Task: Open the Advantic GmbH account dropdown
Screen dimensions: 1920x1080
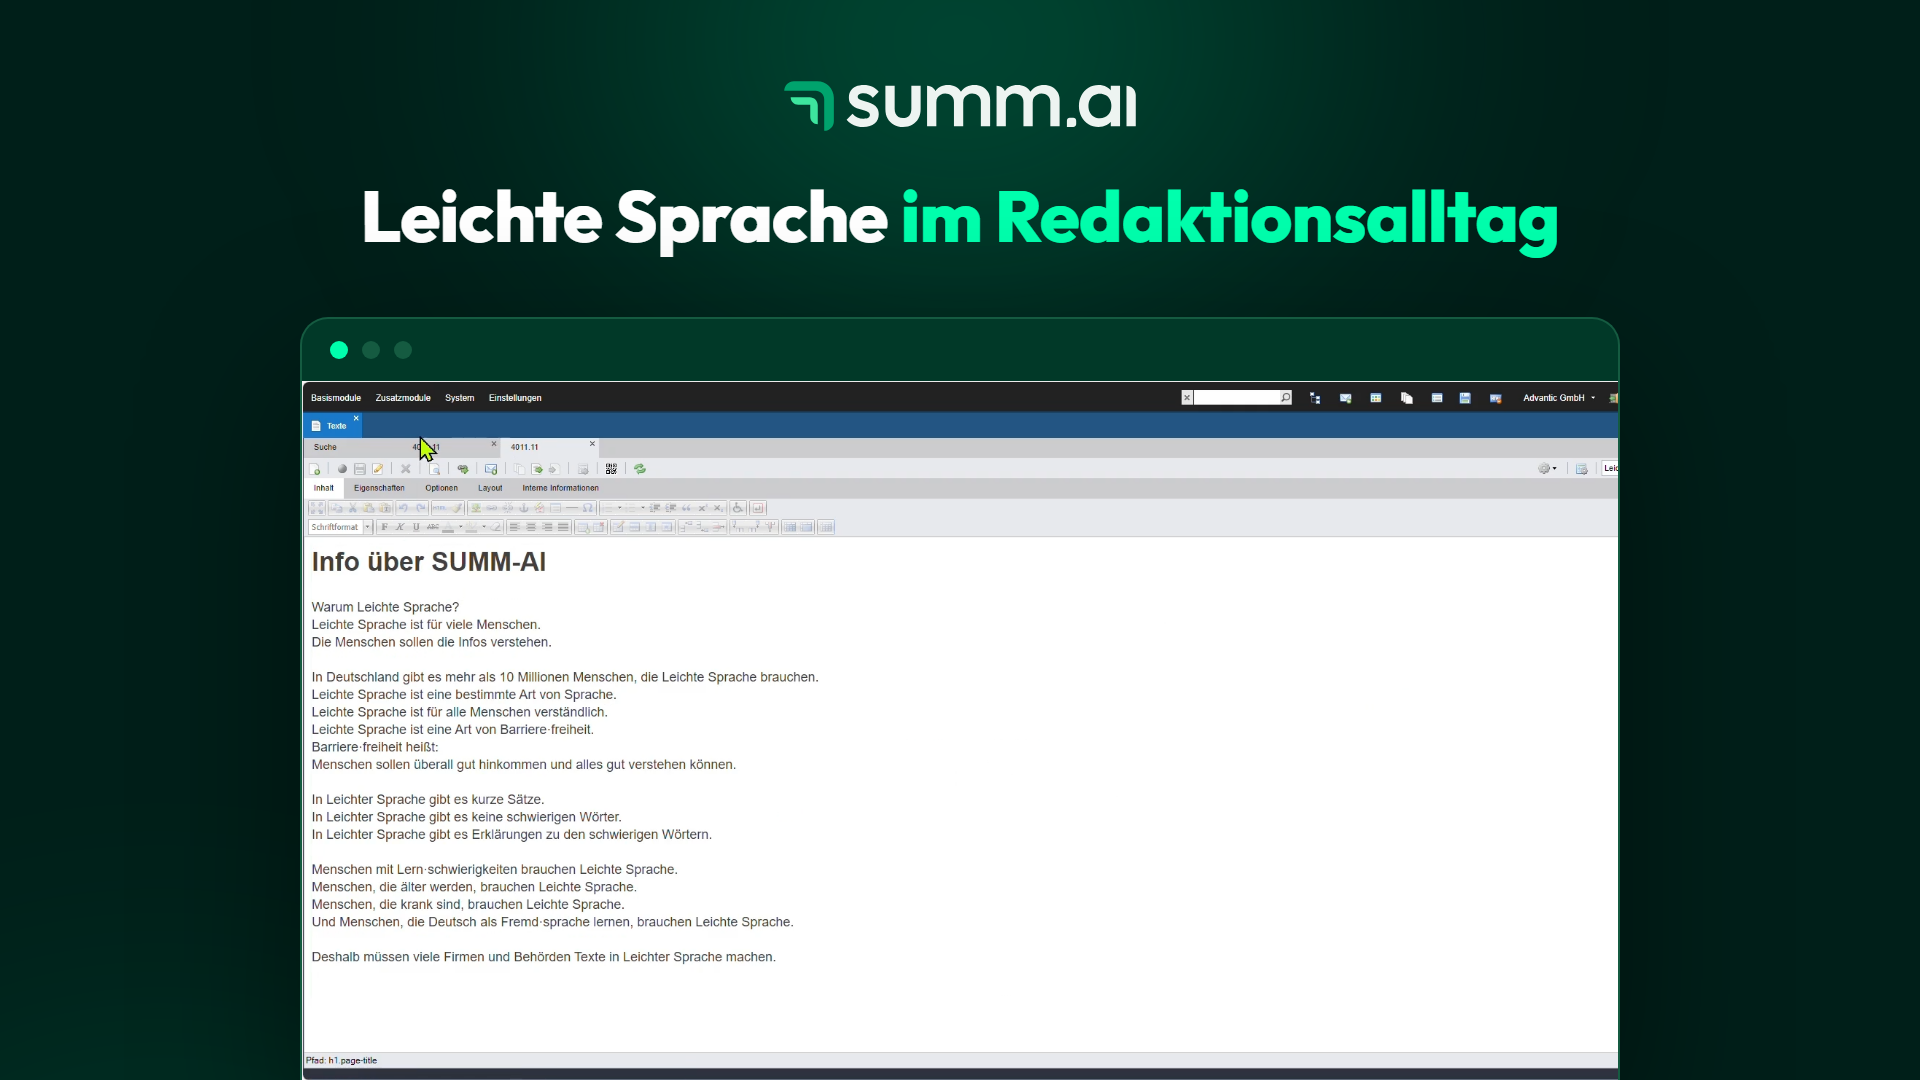Action: [x=1559, y=398]
